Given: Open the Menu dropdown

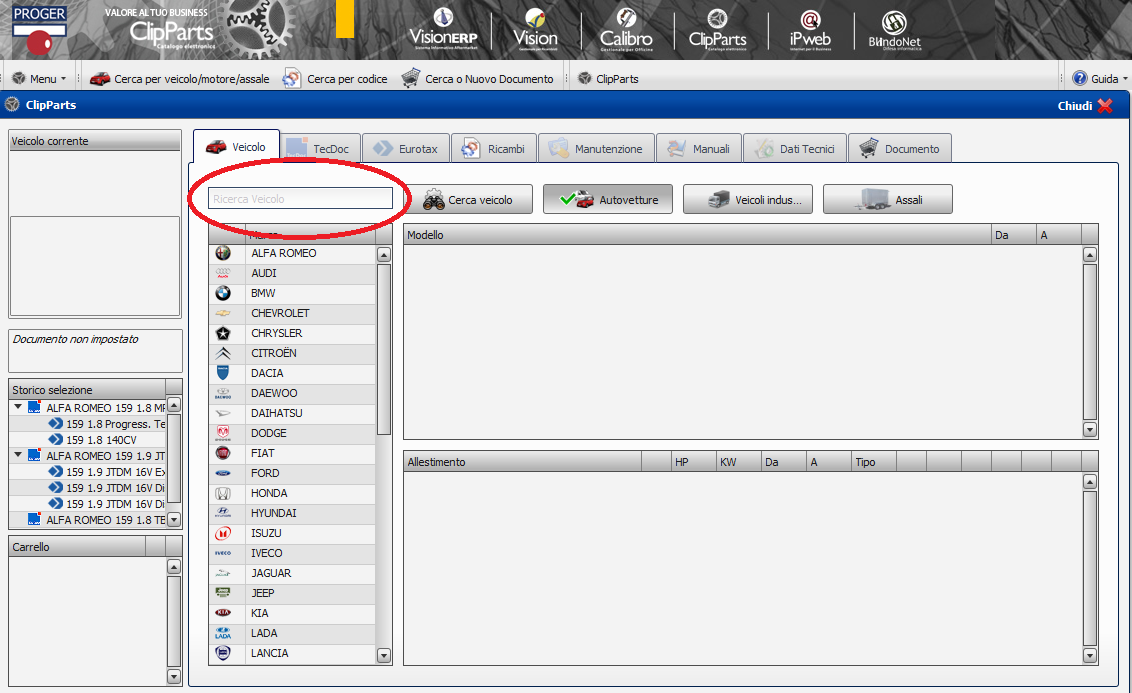Looking at the screenshot, I should [40, 79].
